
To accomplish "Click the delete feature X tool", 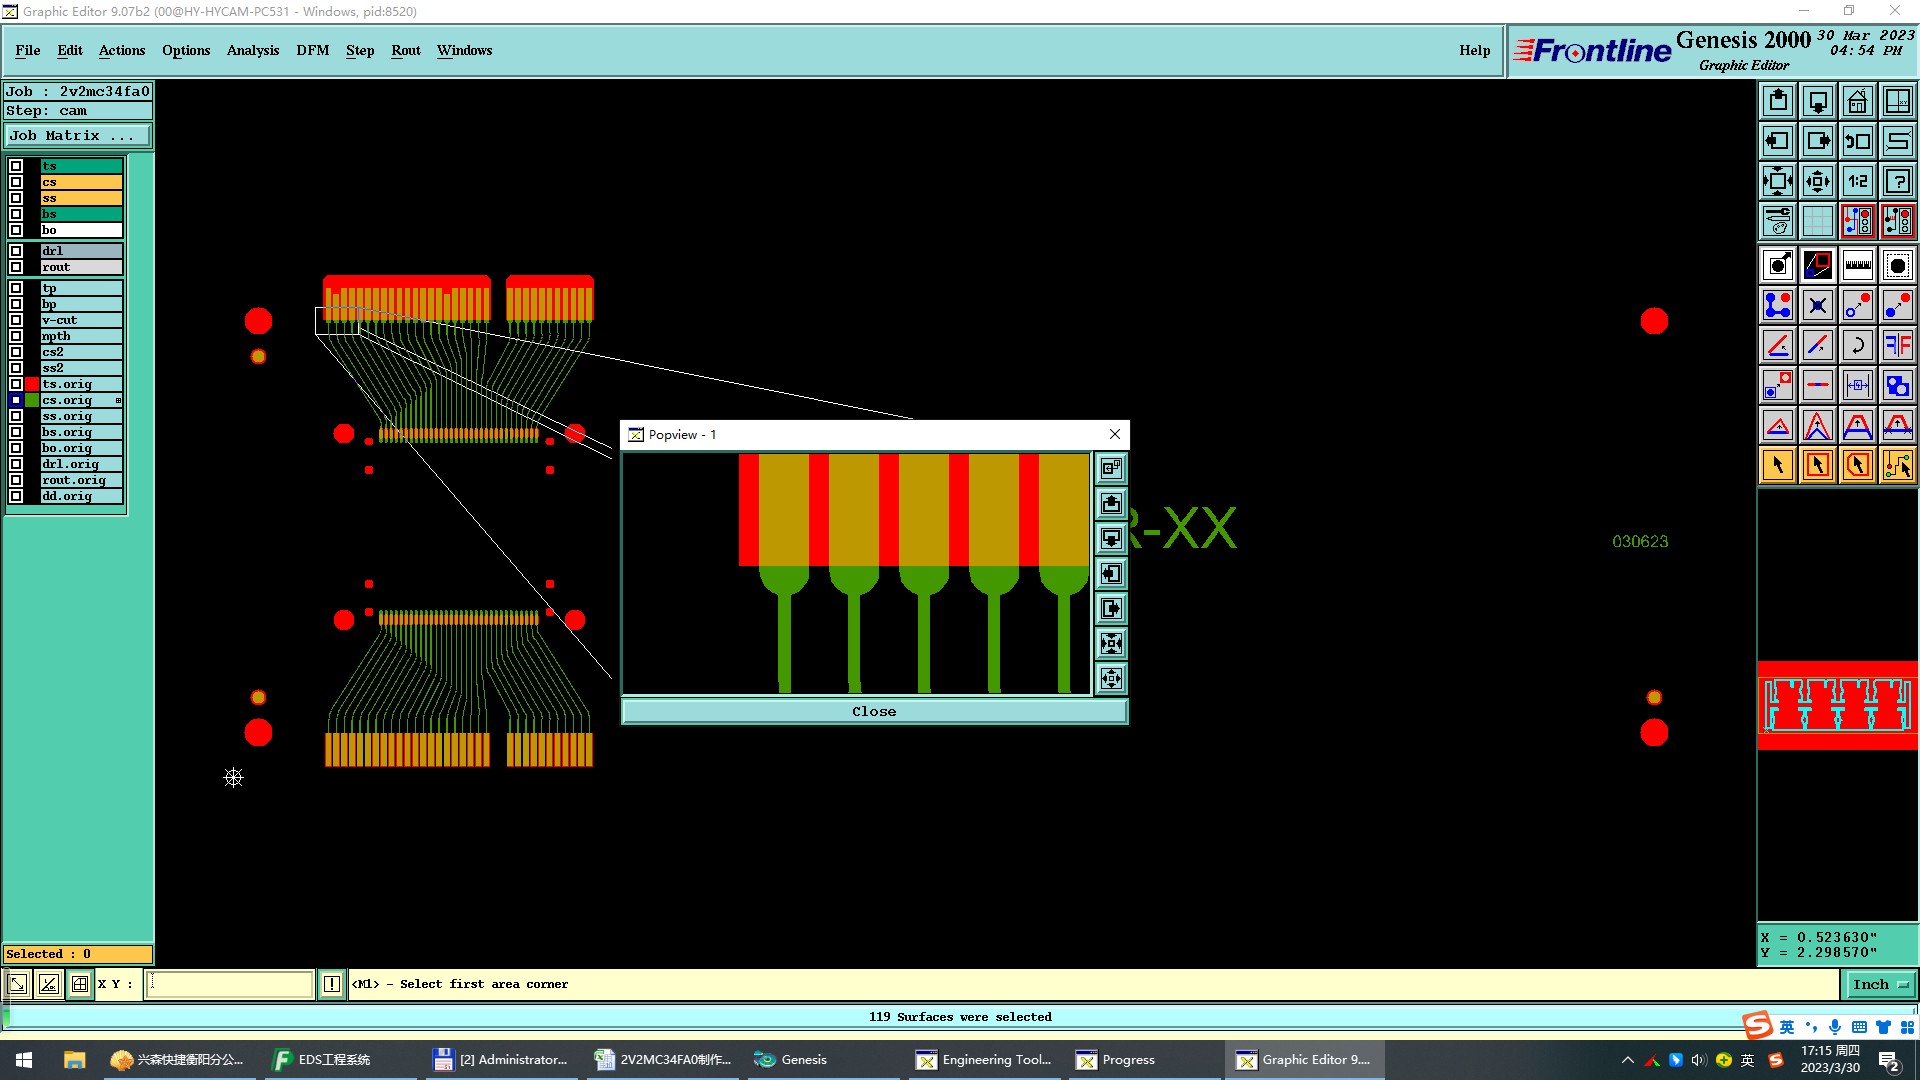I will point(1817,305).
